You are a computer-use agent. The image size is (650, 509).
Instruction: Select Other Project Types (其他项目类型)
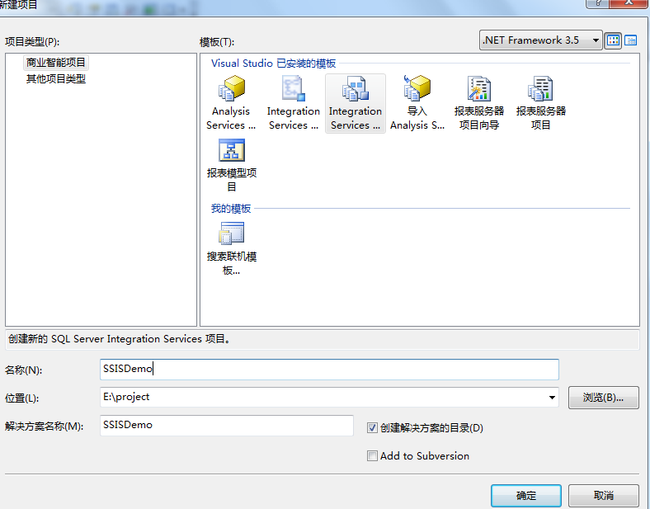[x=56, y=79]
